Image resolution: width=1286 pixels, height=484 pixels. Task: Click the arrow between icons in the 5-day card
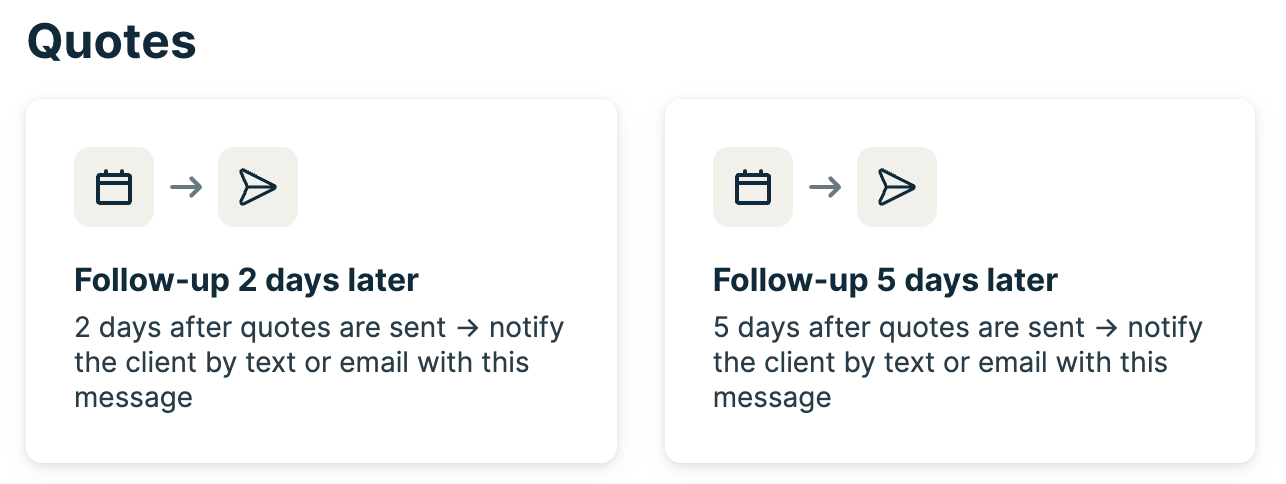(x=825, y=187)
